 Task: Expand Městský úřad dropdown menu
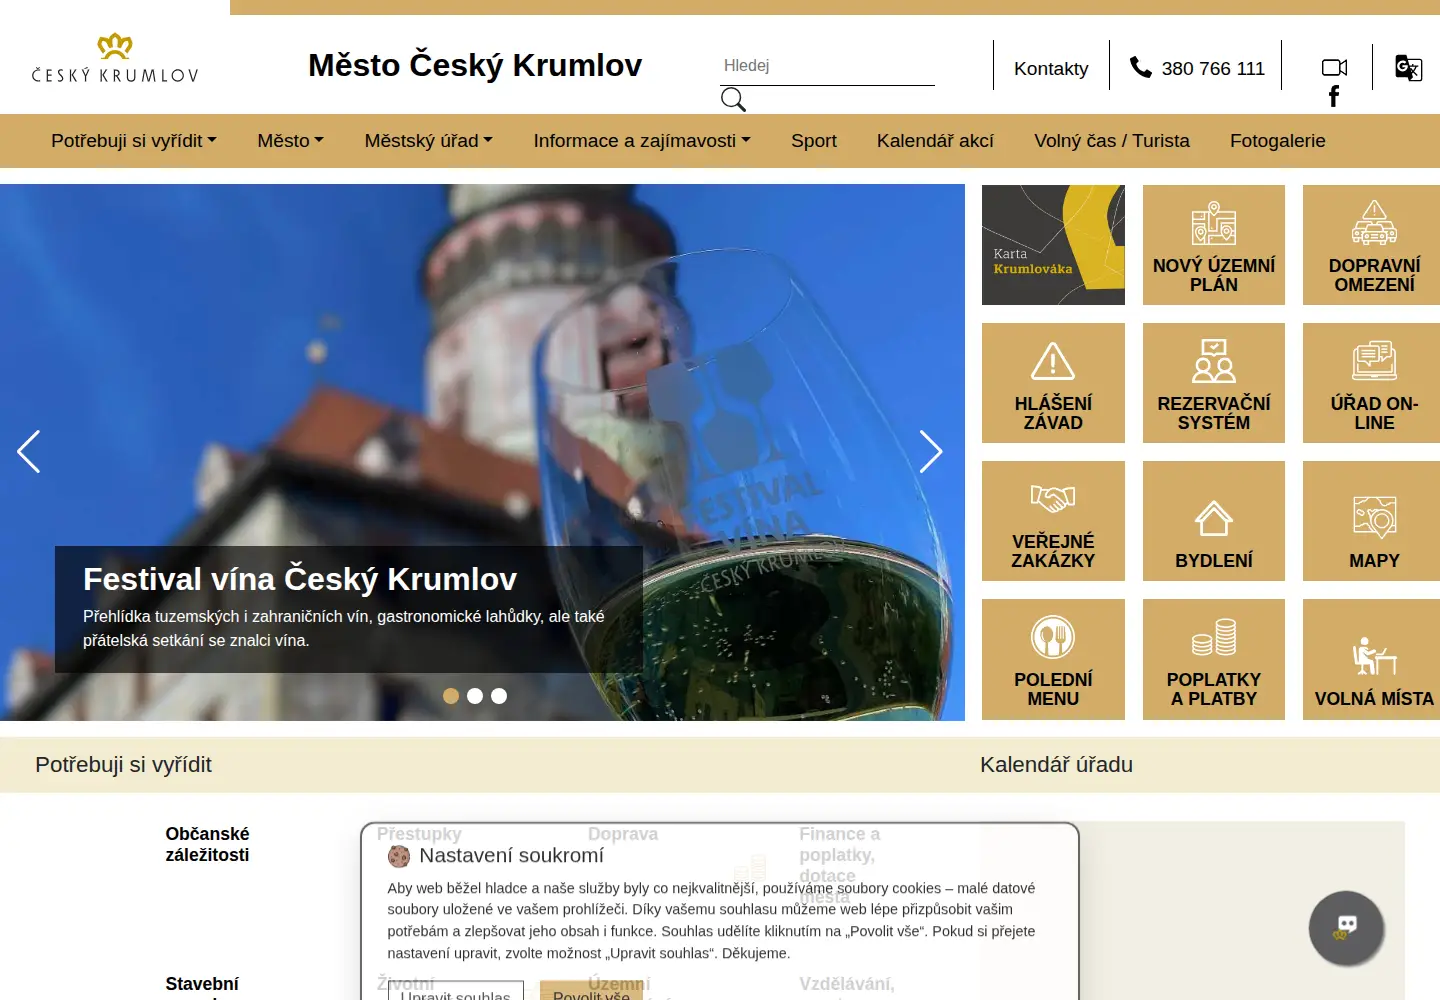[428, 141]
